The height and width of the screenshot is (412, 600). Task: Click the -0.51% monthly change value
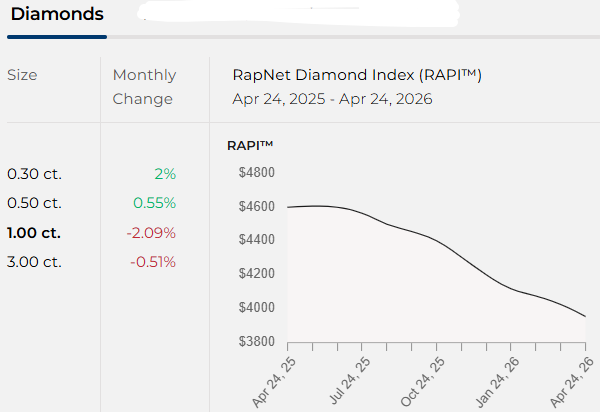tap(153, 262)
